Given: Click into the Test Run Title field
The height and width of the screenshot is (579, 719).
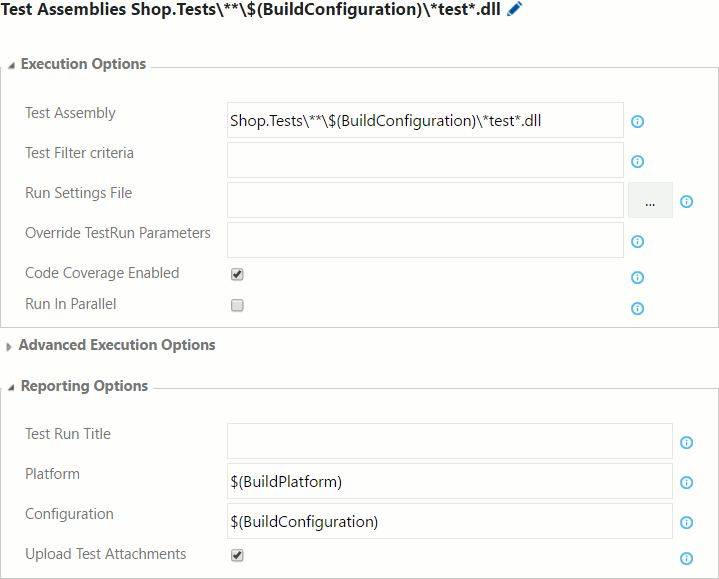Looking at the screenshot, I should [x=450, y=441].
